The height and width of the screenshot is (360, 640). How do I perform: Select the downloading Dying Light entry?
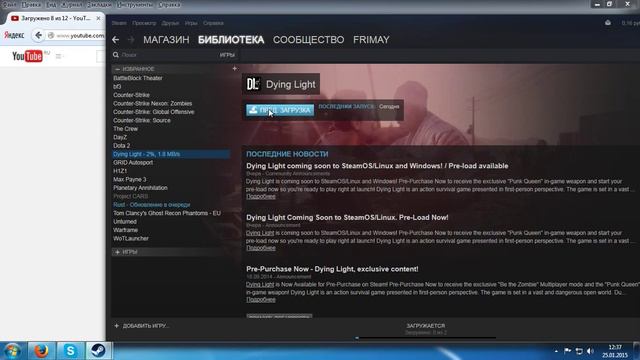[171, 154]
